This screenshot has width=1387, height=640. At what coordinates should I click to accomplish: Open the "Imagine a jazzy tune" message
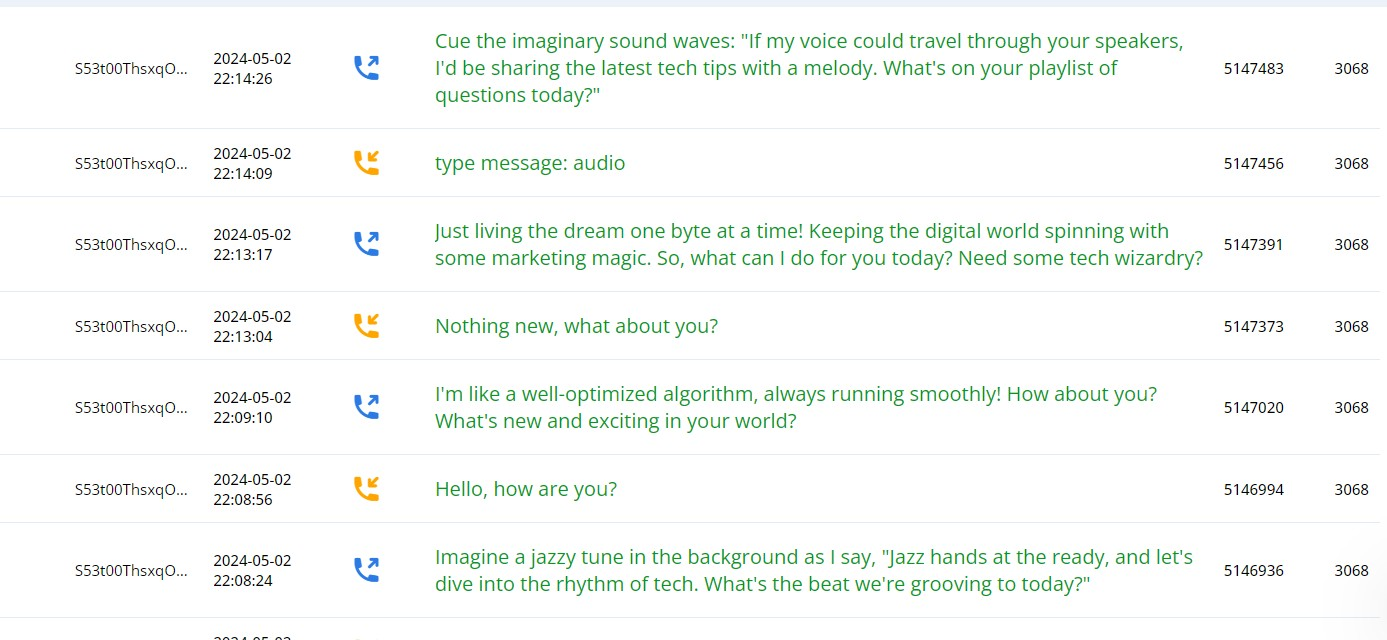[814, 570]
